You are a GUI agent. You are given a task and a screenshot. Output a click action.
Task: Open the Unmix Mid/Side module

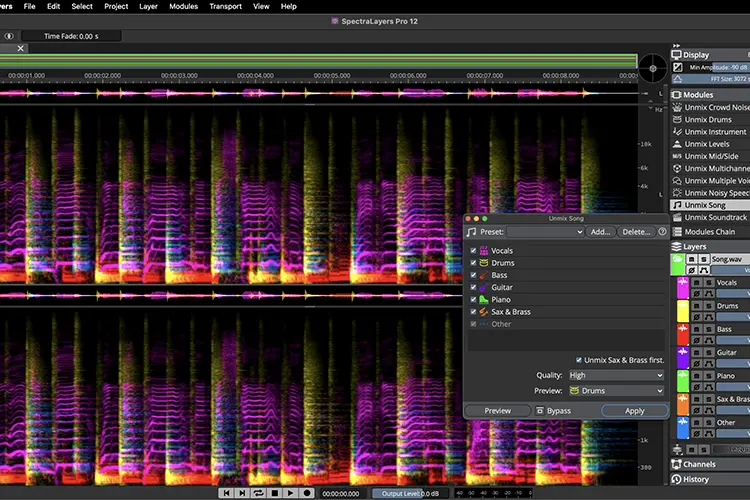[x=711, y=156]
